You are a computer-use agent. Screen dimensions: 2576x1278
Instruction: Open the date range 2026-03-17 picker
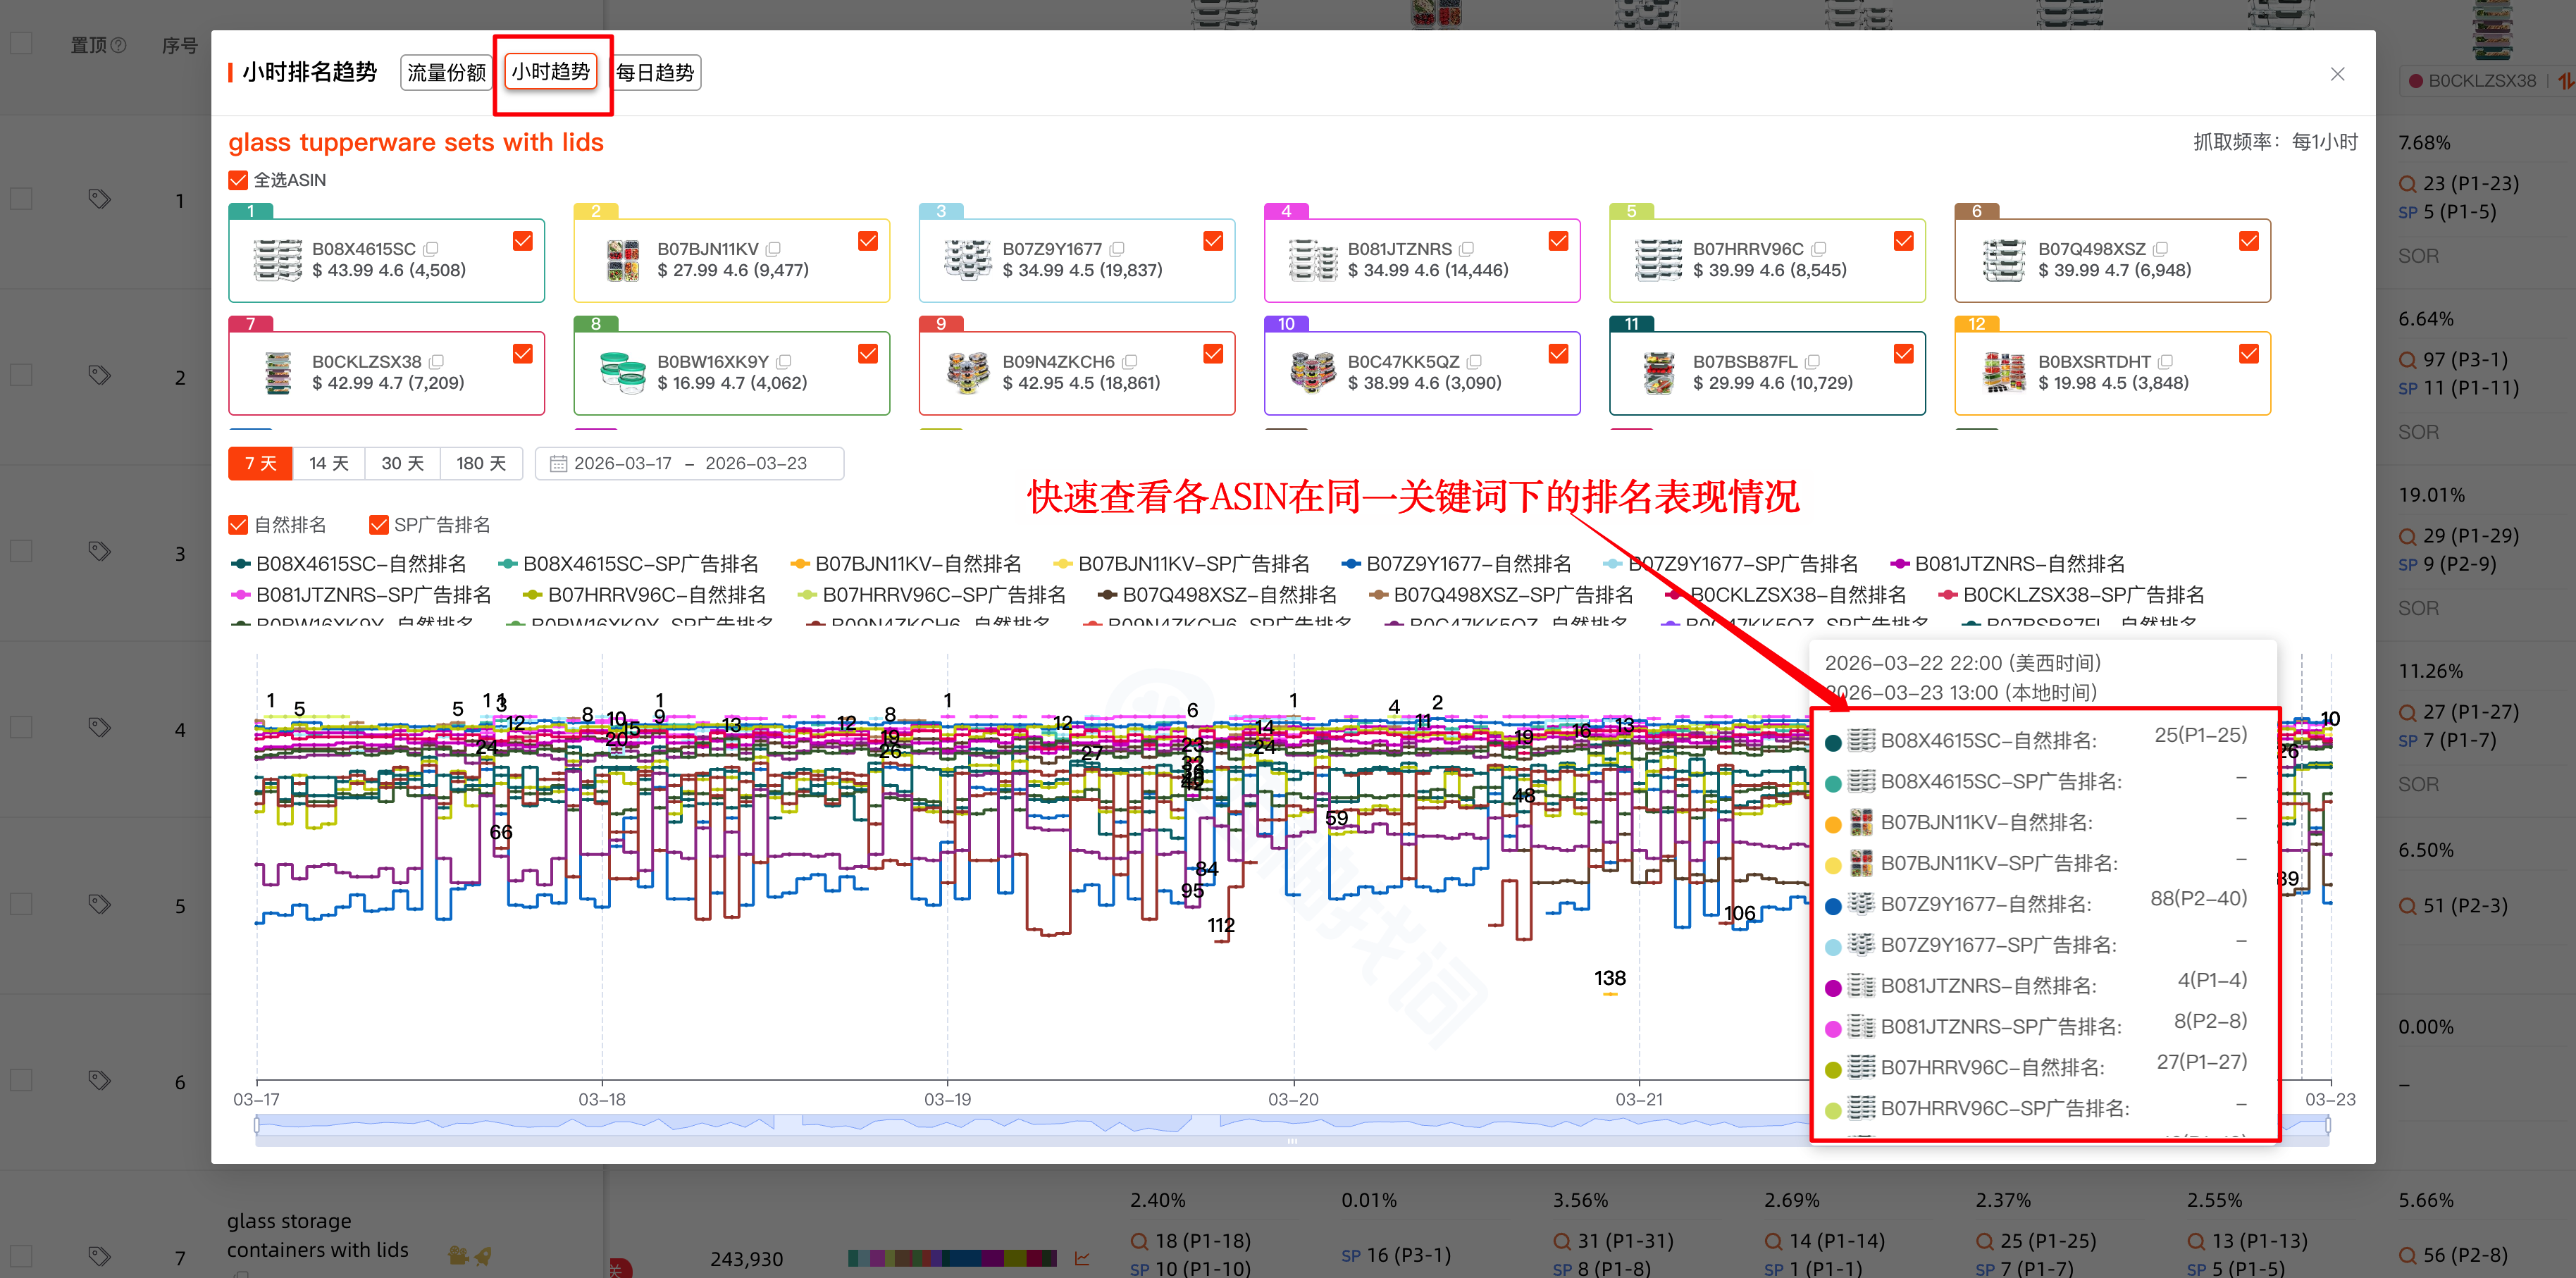click(622, 464)
